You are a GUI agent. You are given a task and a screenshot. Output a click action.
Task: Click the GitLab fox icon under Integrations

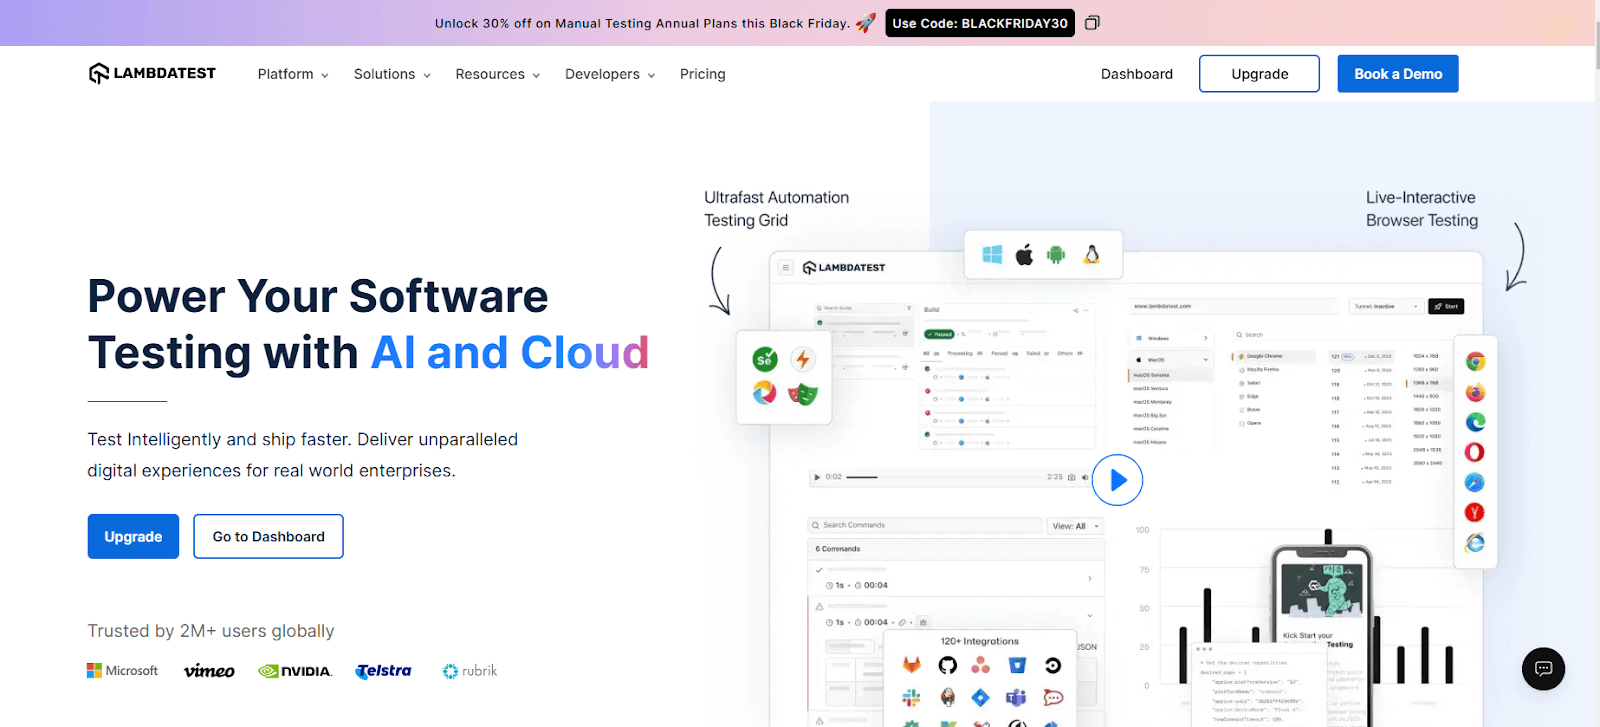click(x=912, y=665)
